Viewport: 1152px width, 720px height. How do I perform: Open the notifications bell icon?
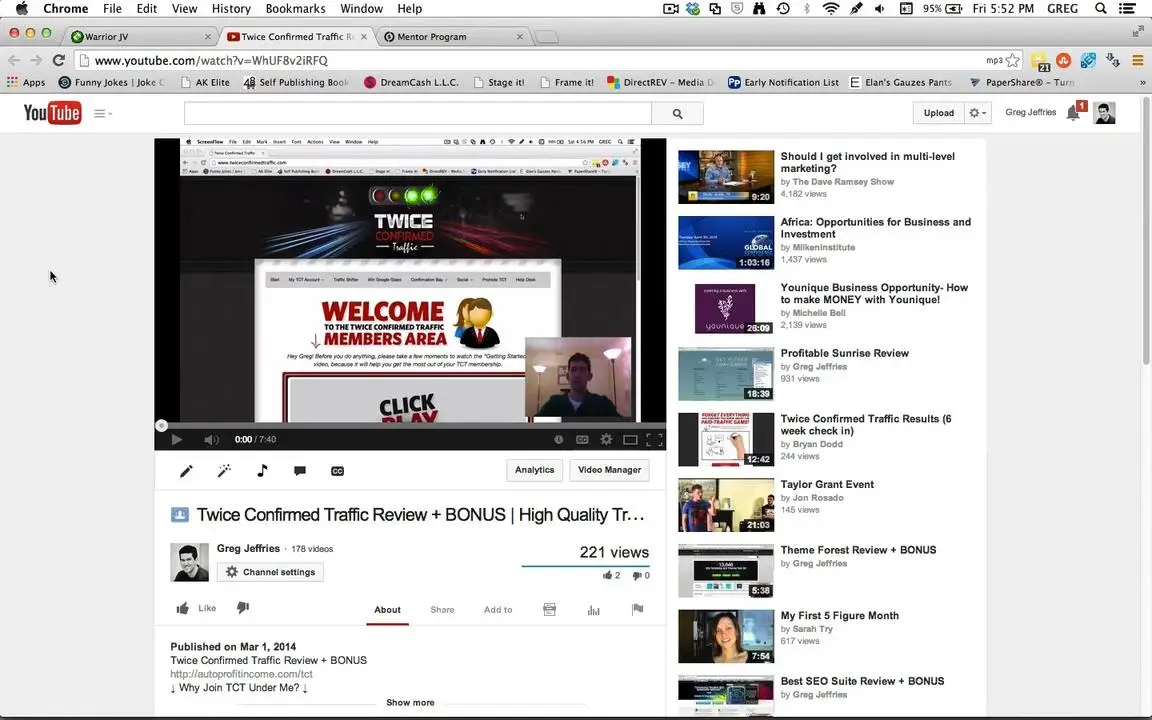(x=1074, y=112)
